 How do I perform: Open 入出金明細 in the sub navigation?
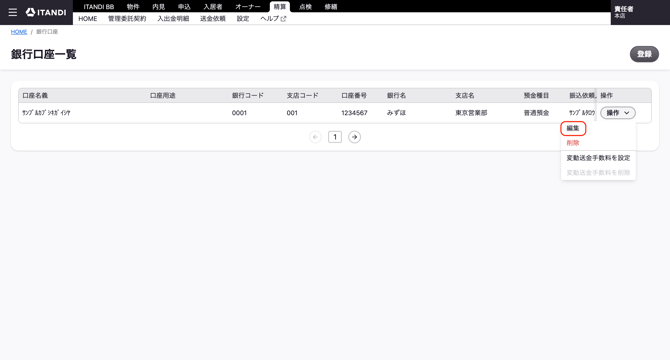coord(173,19)
